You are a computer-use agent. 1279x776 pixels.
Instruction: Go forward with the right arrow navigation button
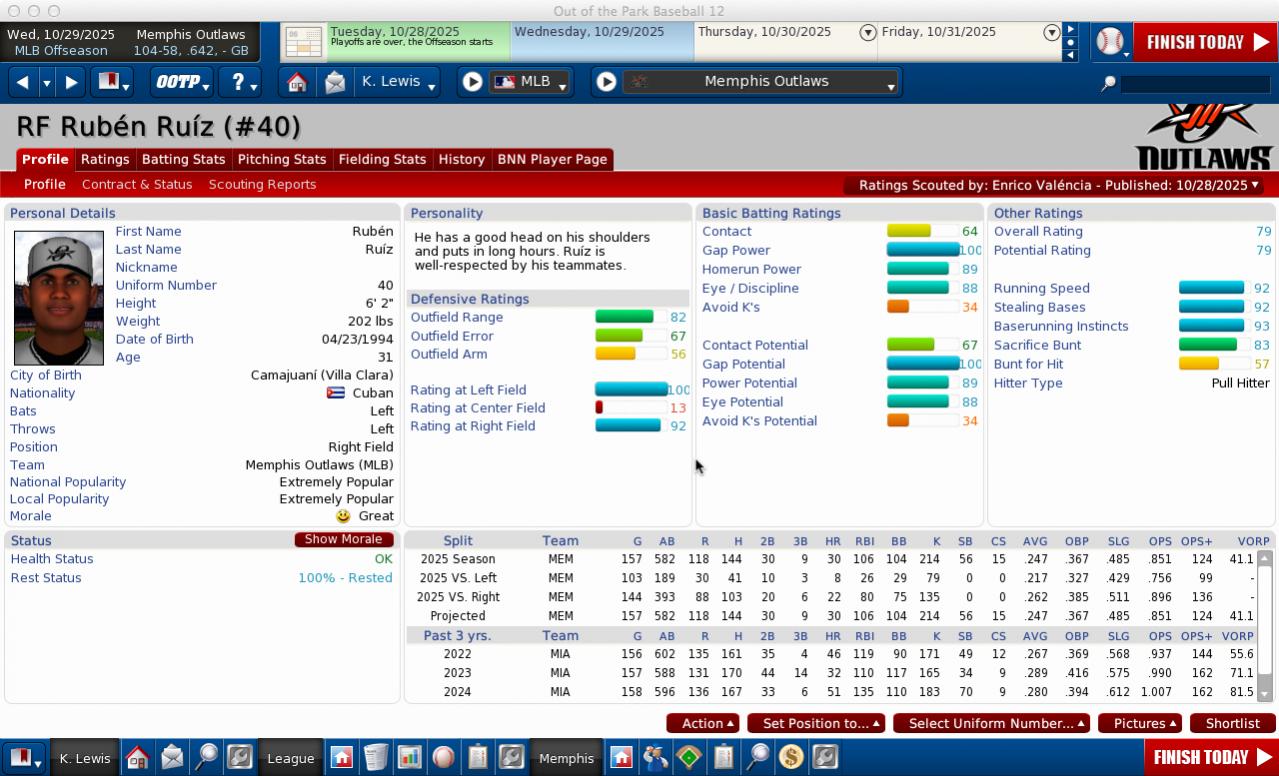[x=71, y=82]
